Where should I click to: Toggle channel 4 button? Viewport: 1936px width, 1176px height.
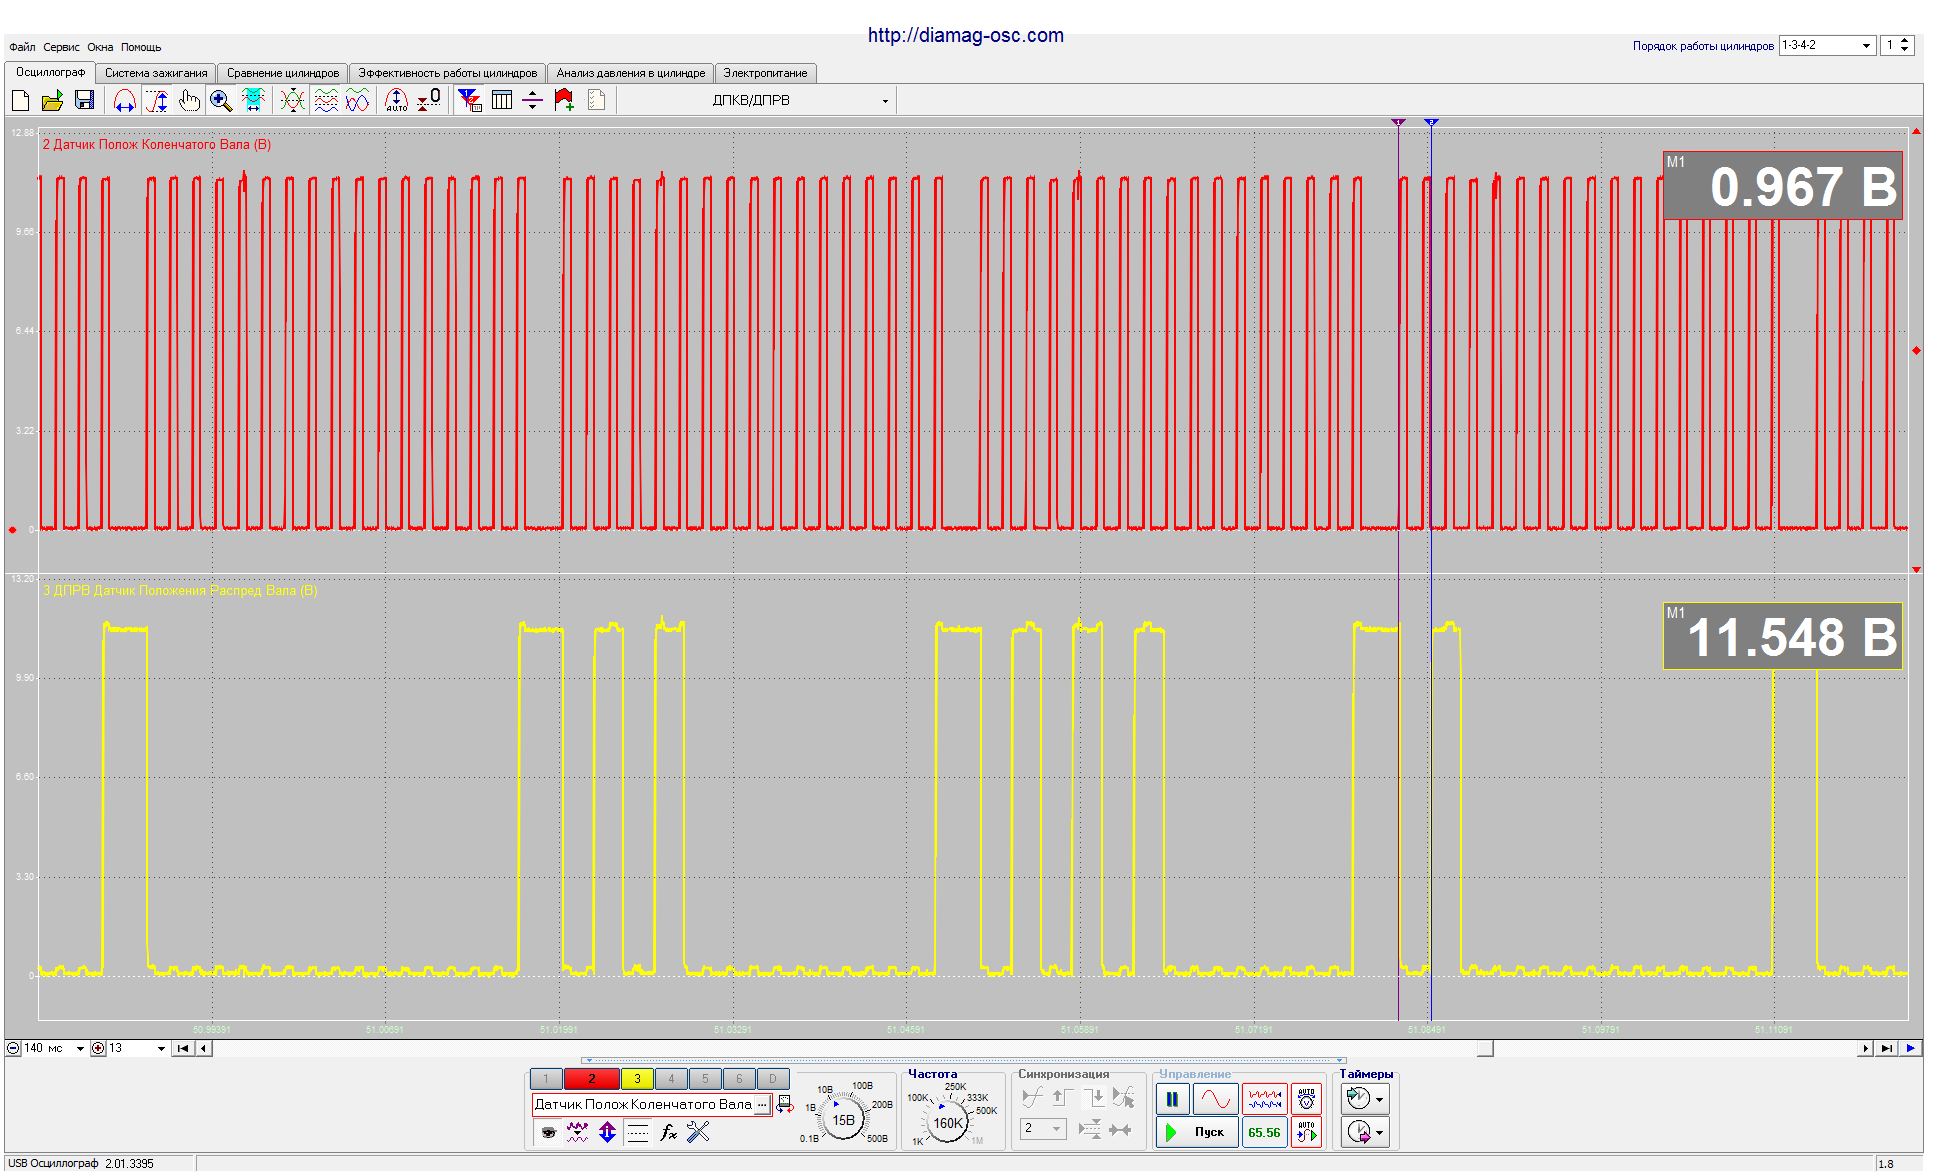click(x=671, y=1079)
